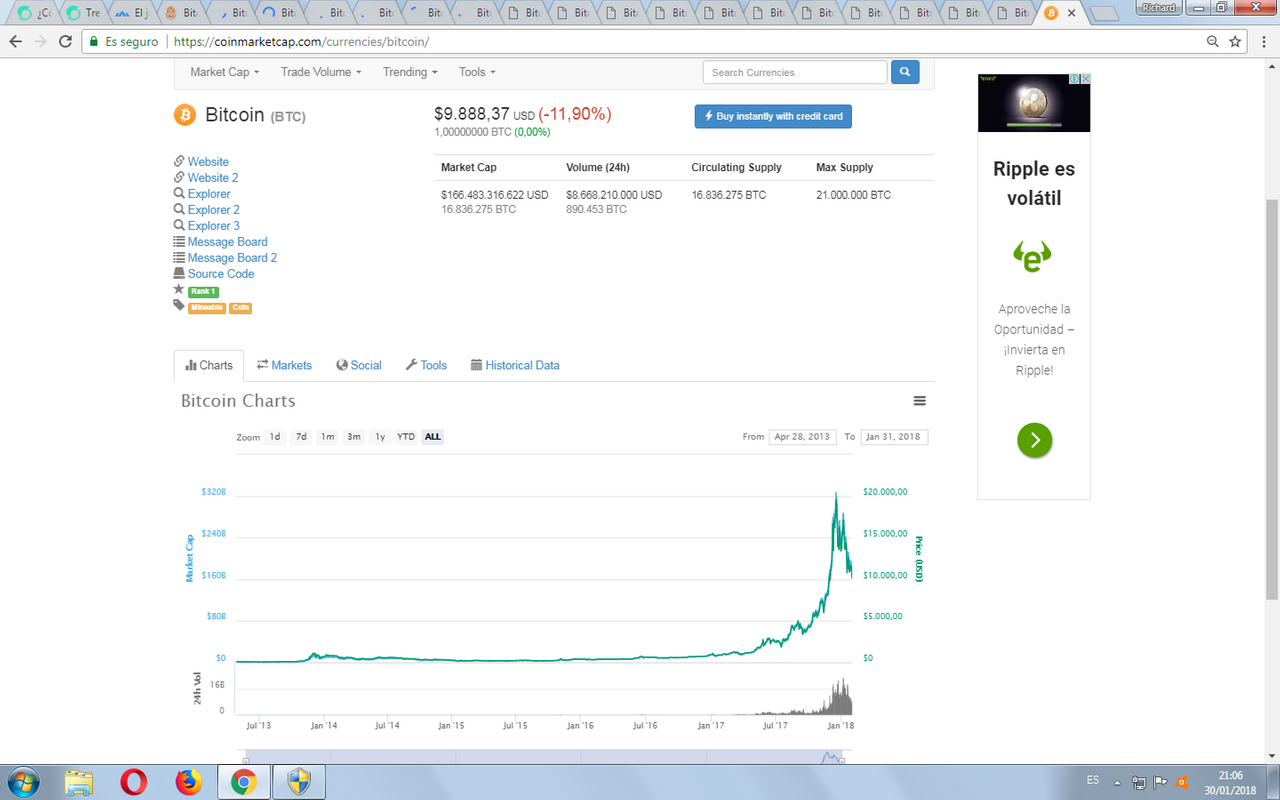Screen dimensions: 1280x800
Task: Click the blue search magnifier button
Action: click(x=905, y=72)
